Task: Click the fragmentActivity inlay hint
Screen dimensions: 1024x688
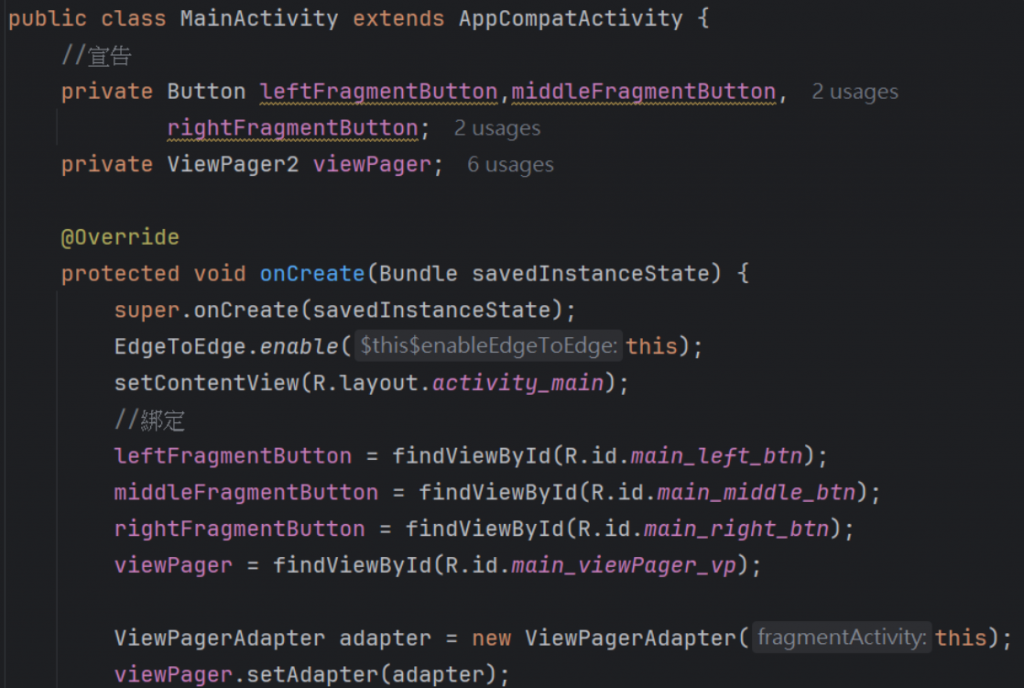Action: coord(842,638)
